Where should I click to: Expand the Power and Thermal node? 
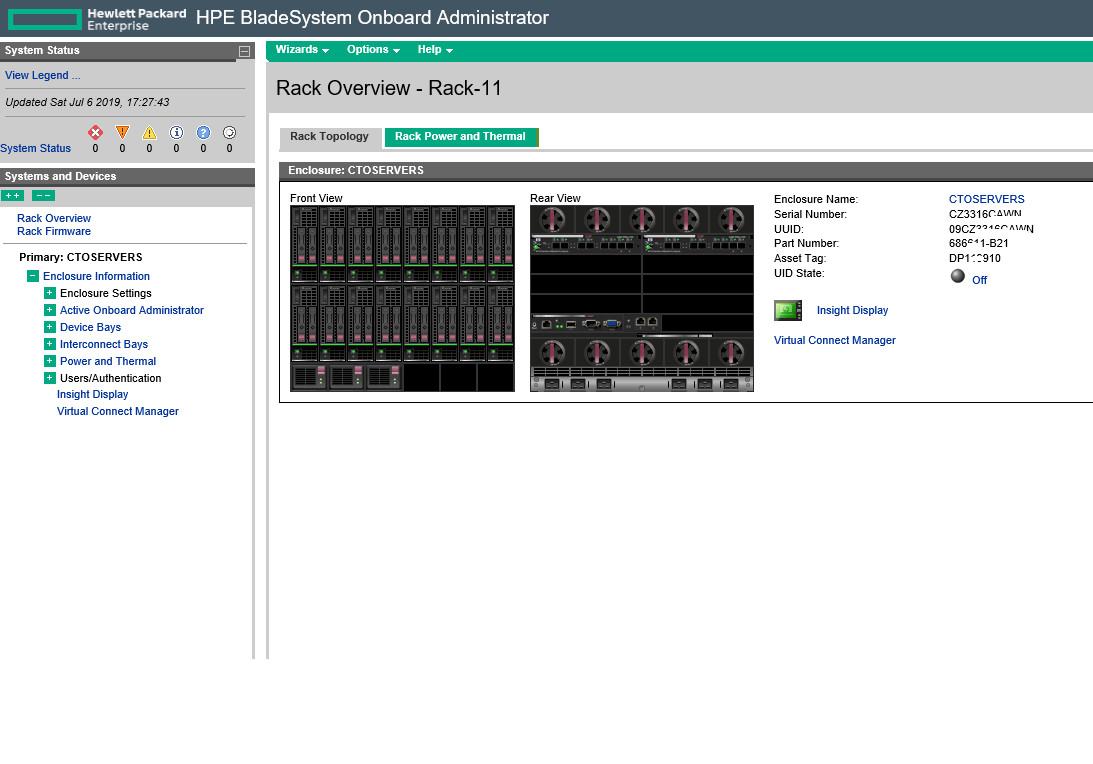[x=49, y=361]
